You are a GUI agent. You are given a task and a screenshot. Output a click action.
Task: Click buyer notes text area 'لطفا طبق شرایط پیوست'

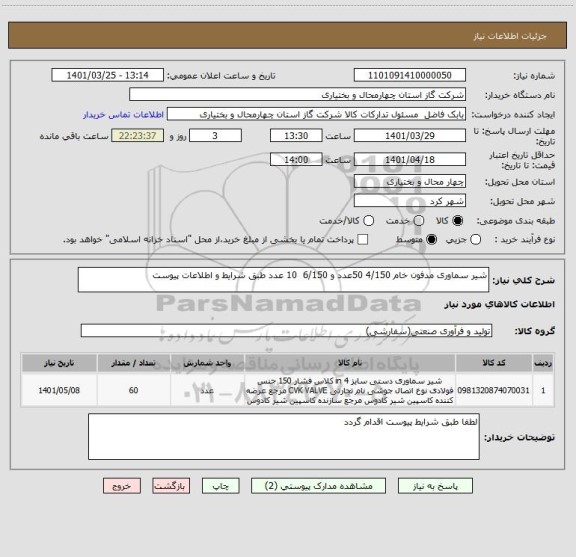pyautogui.click(x=284, y=436)
